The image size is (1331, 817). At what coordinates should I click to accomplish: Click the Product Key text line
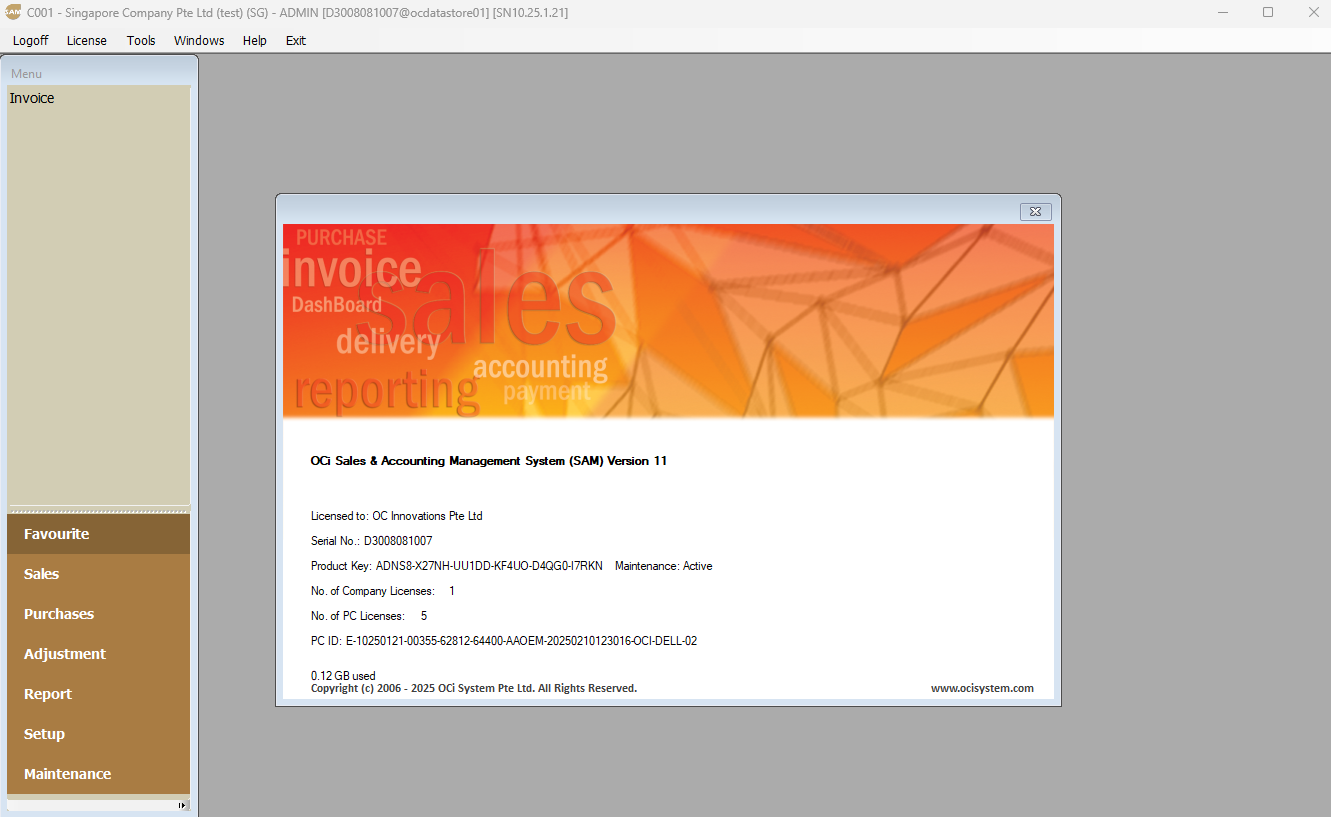457,566
